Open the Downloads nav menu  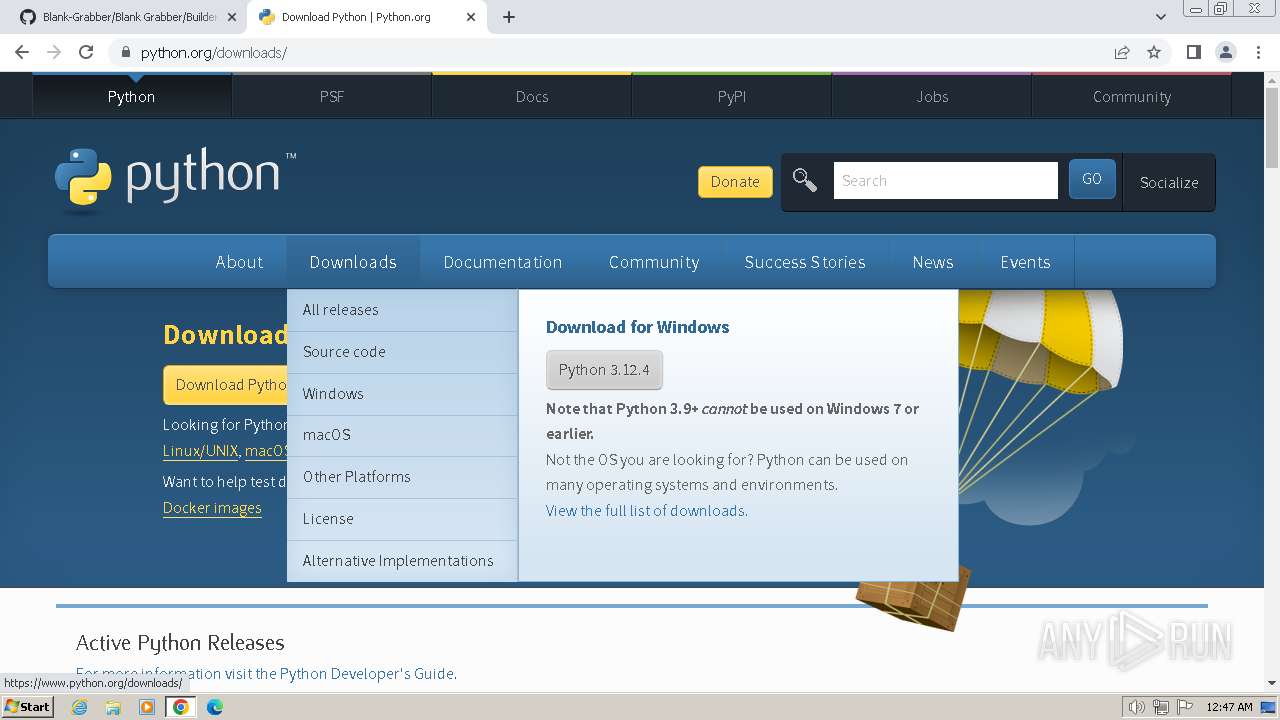point(353,262)
